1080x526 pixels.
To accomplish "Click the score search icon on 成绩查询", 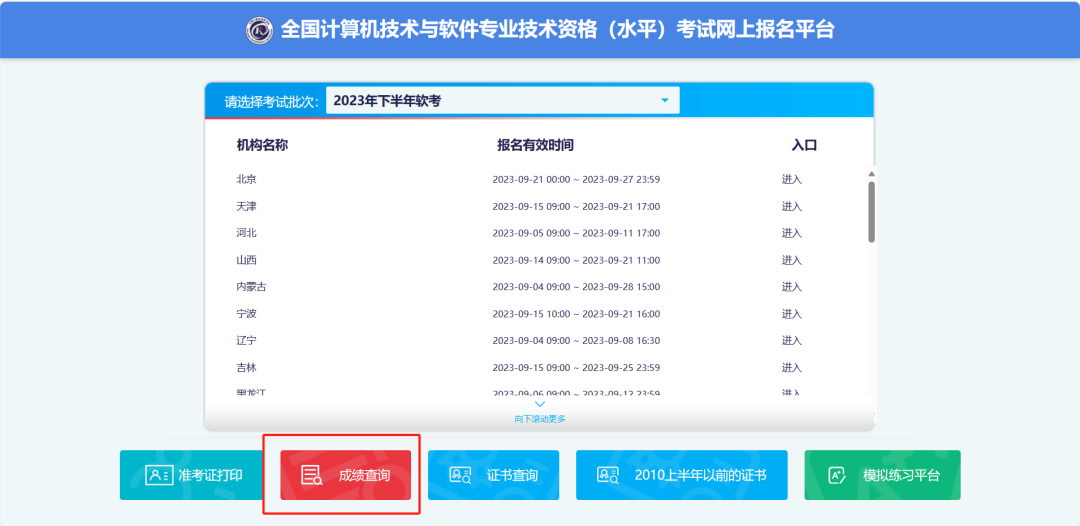I will pyautogui.click(x=312, y=475).
